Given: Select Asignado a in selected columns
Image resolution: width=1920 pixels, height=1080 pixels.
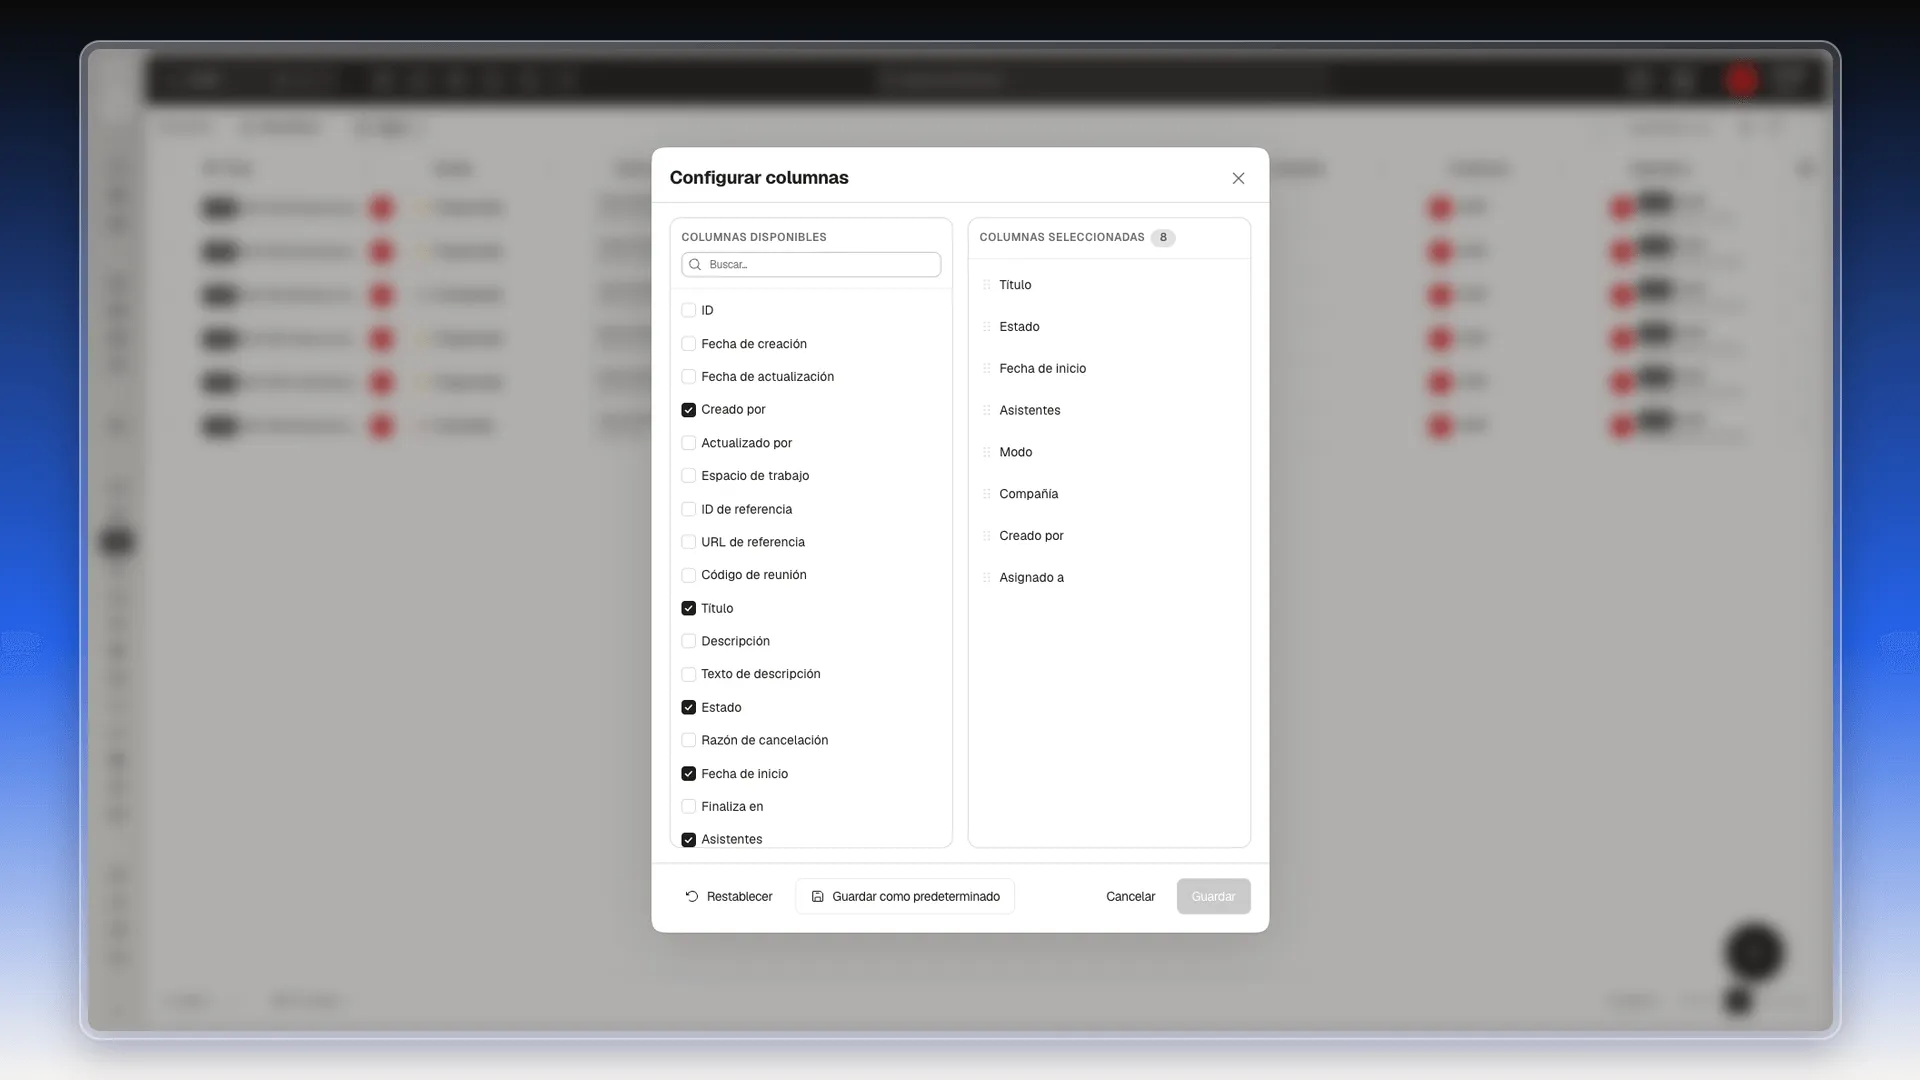Looking at the screenshot, I should pos(1109,578).
